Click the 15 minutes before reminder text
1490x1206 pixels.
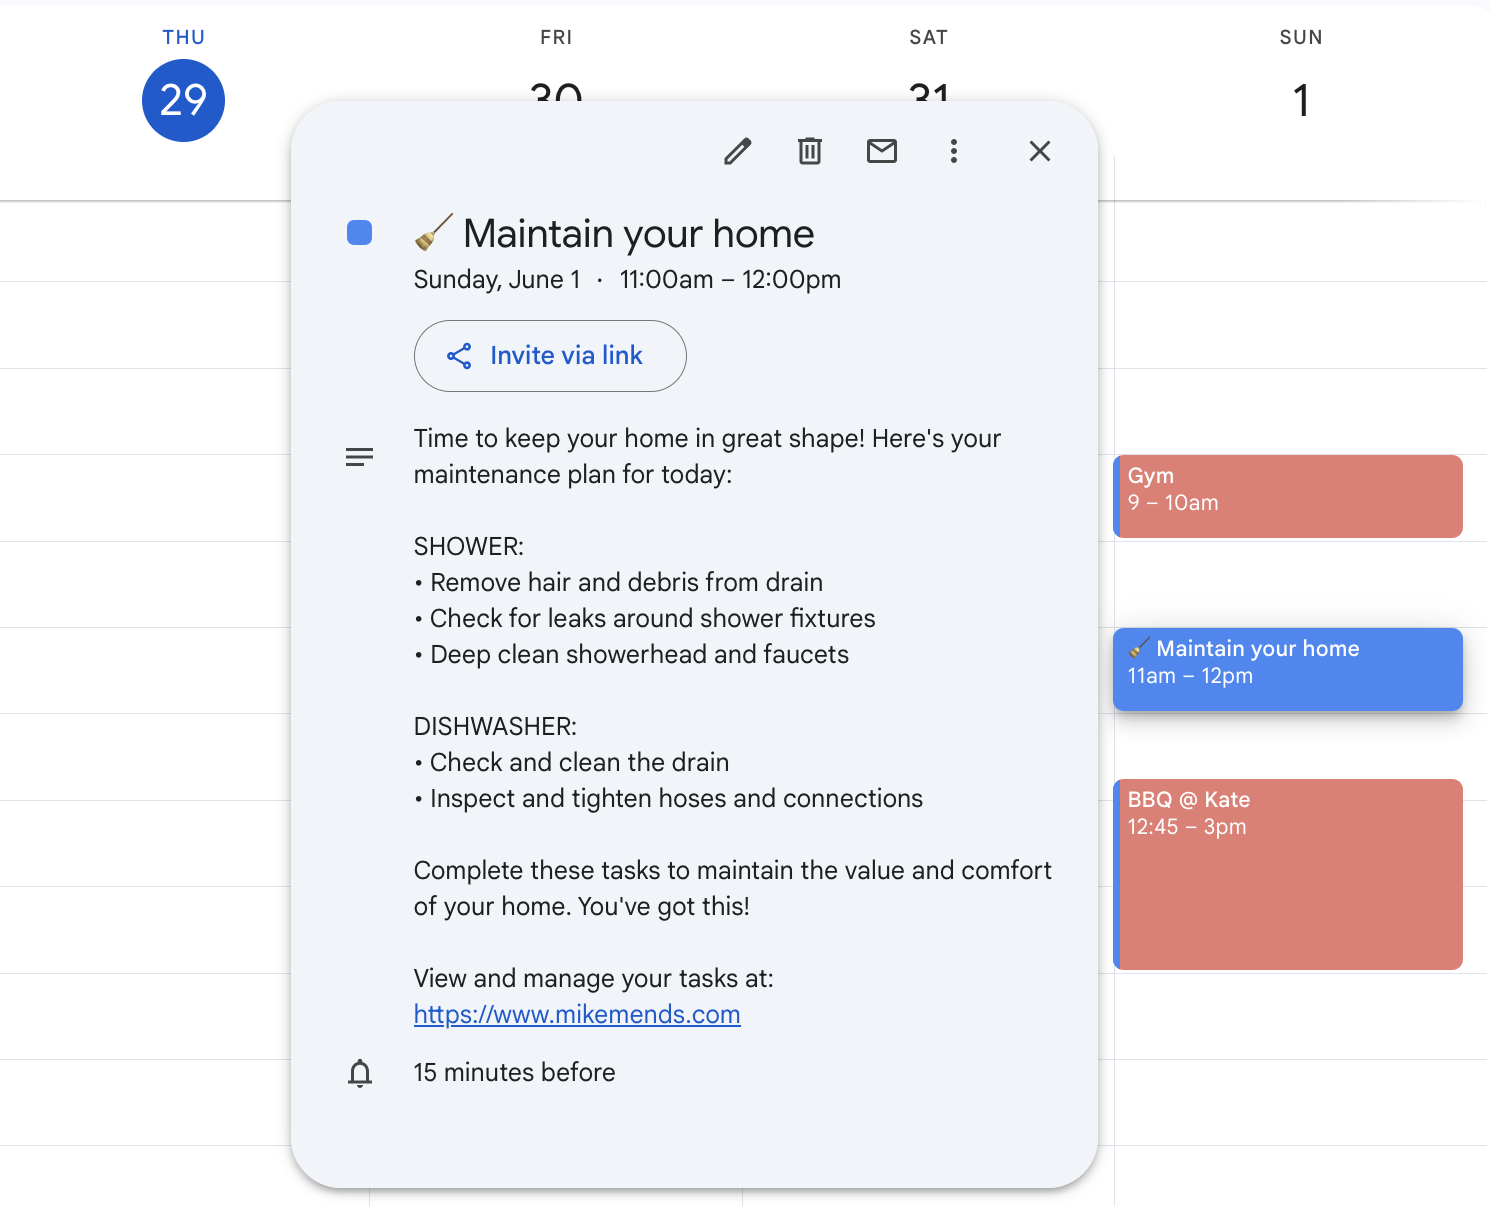pyautogui.click(x=515, y=1073)
